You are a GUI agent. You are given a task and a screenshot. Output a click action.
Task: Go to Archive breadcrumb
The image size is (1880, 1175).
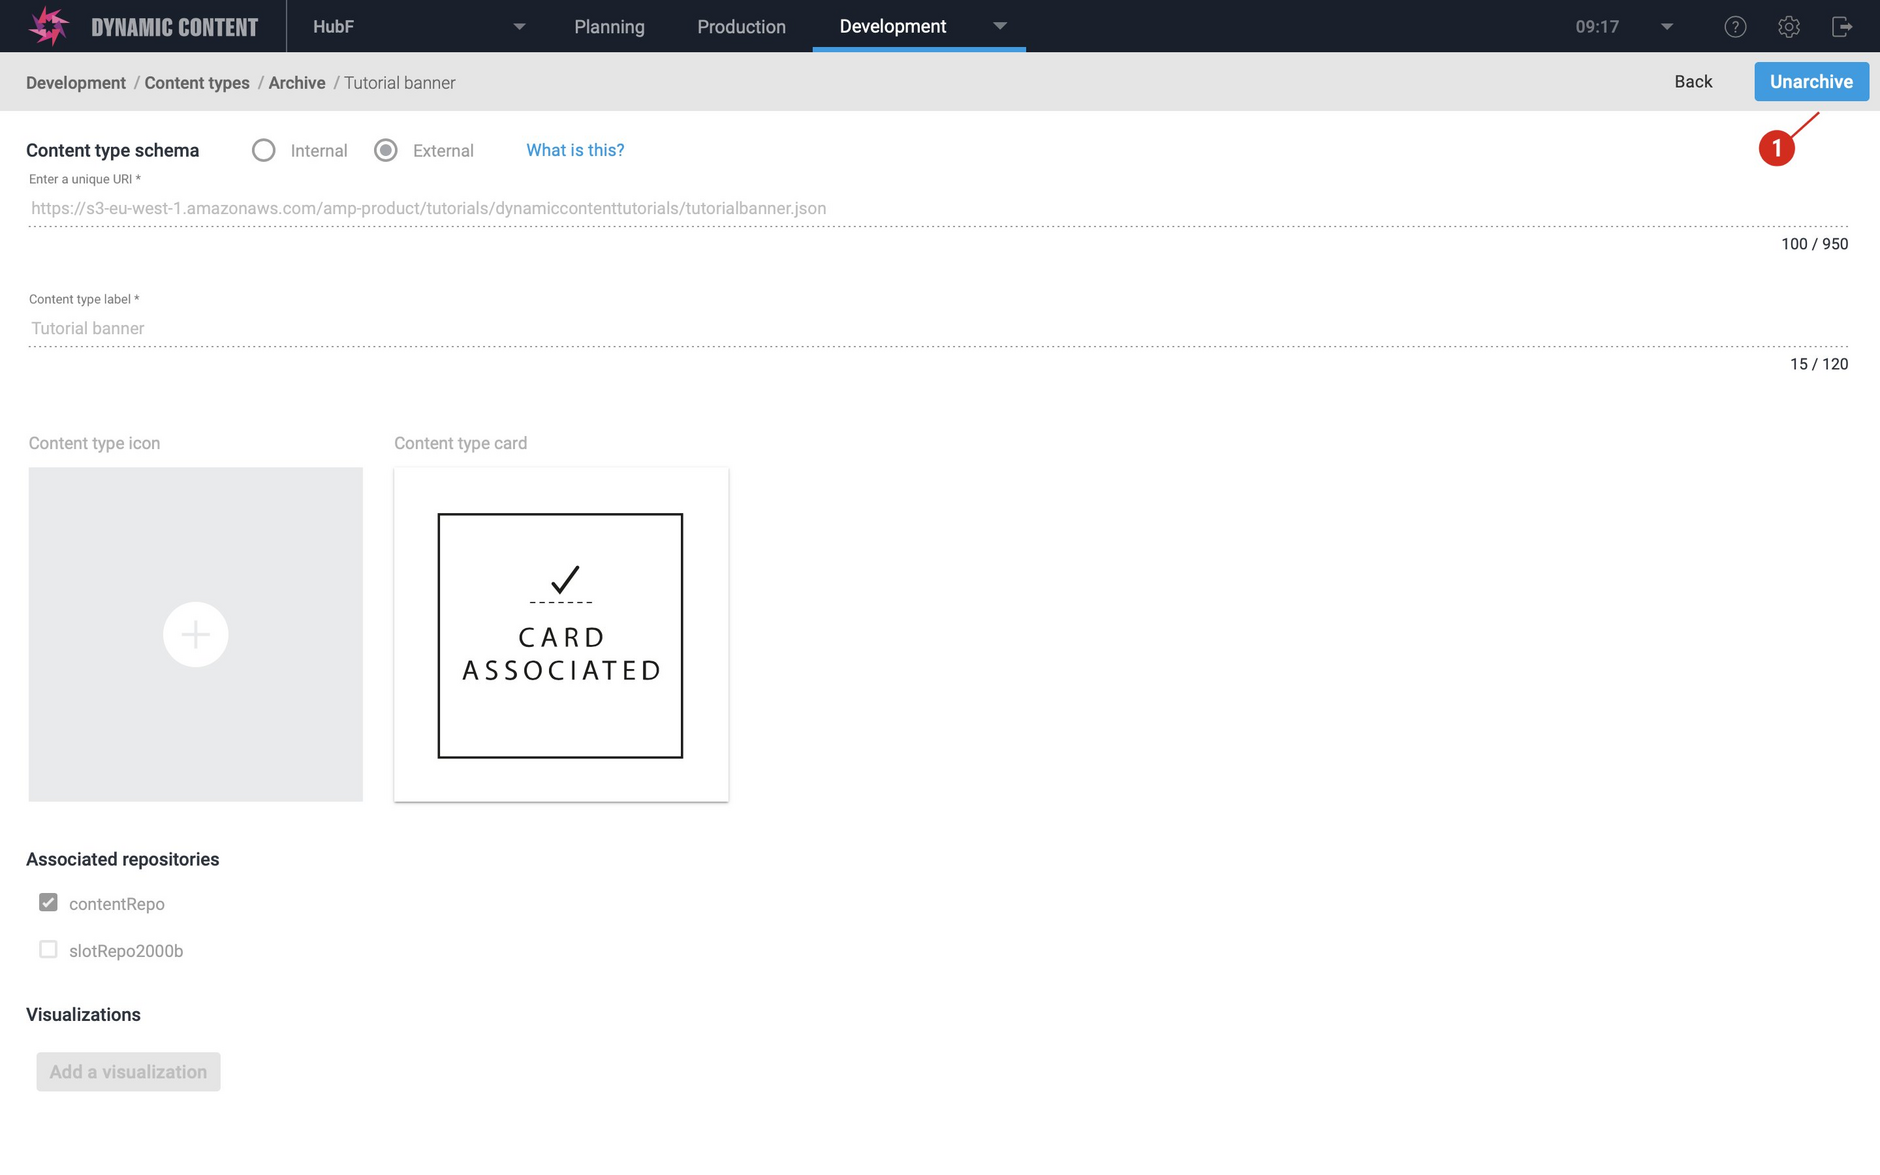coord(297,83)
